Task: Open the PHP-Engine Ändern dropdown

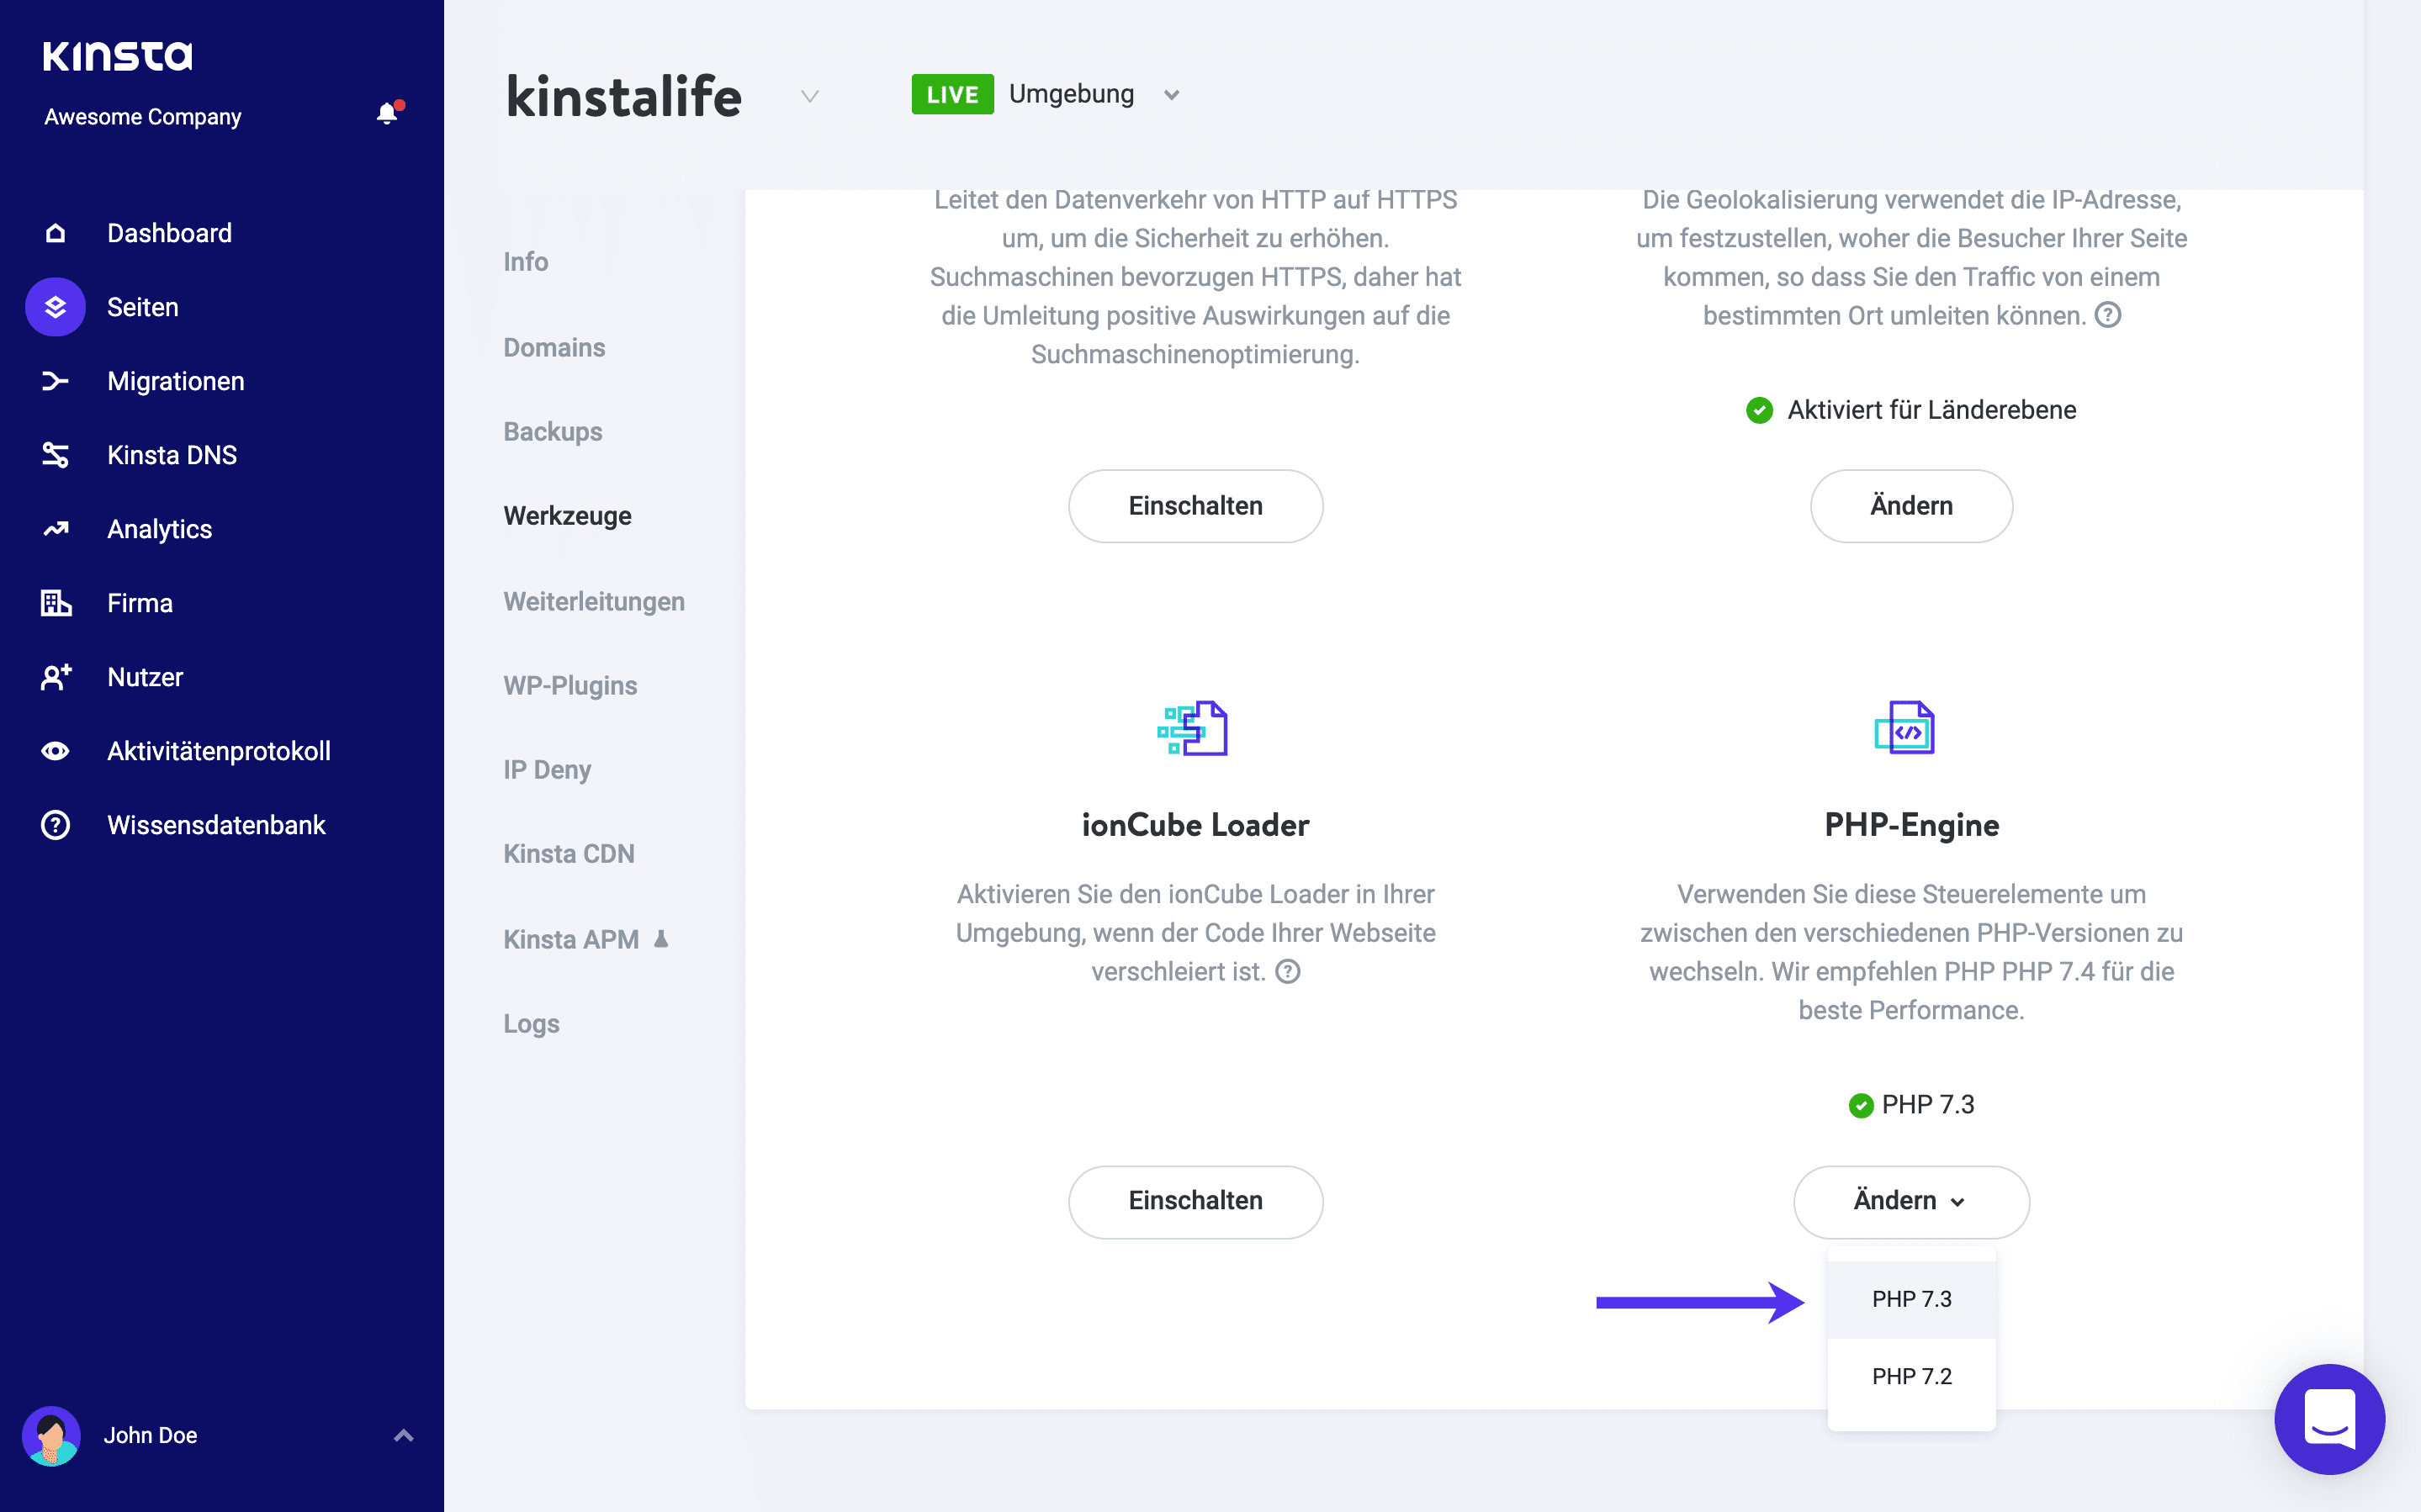Action: [x=1911, y=1201]
